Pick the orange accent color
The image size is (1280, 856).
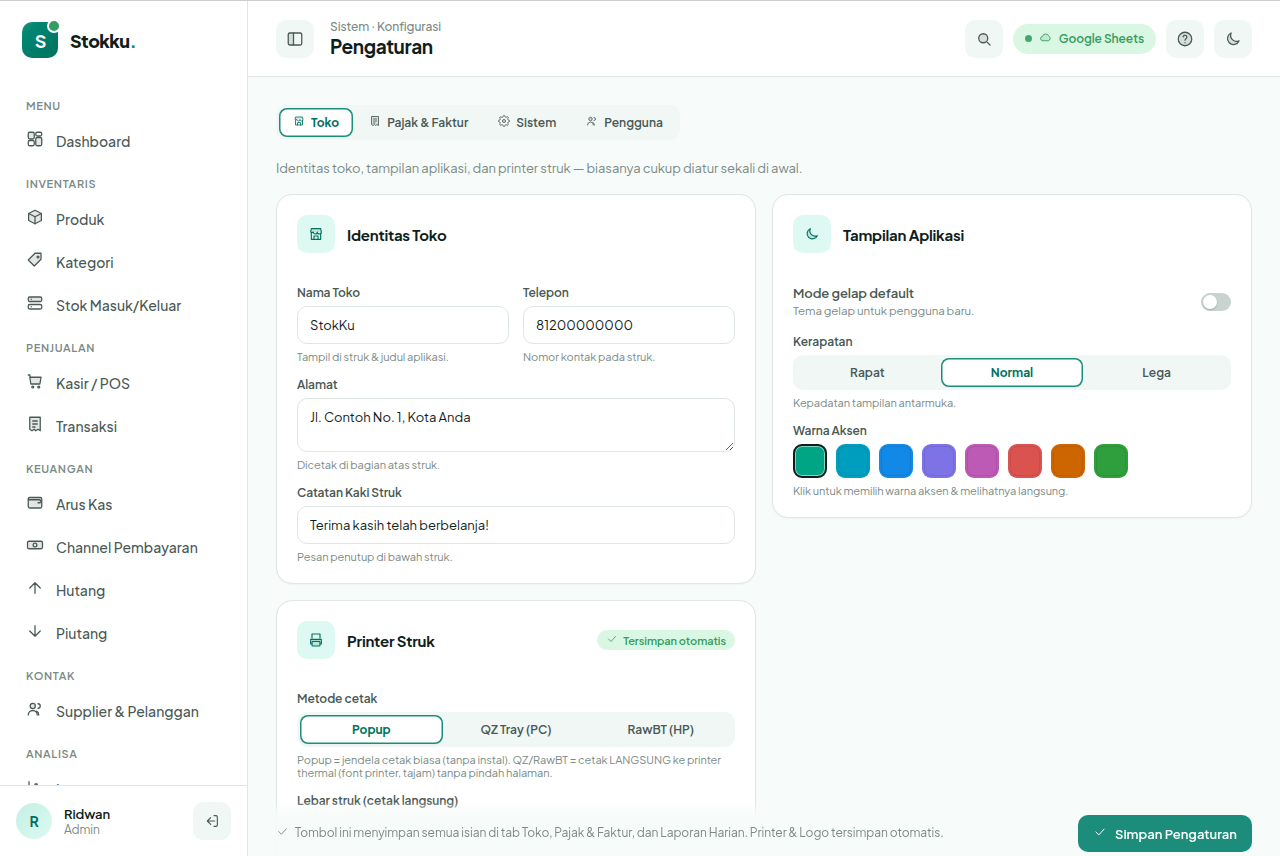(x=1068, y=461)
